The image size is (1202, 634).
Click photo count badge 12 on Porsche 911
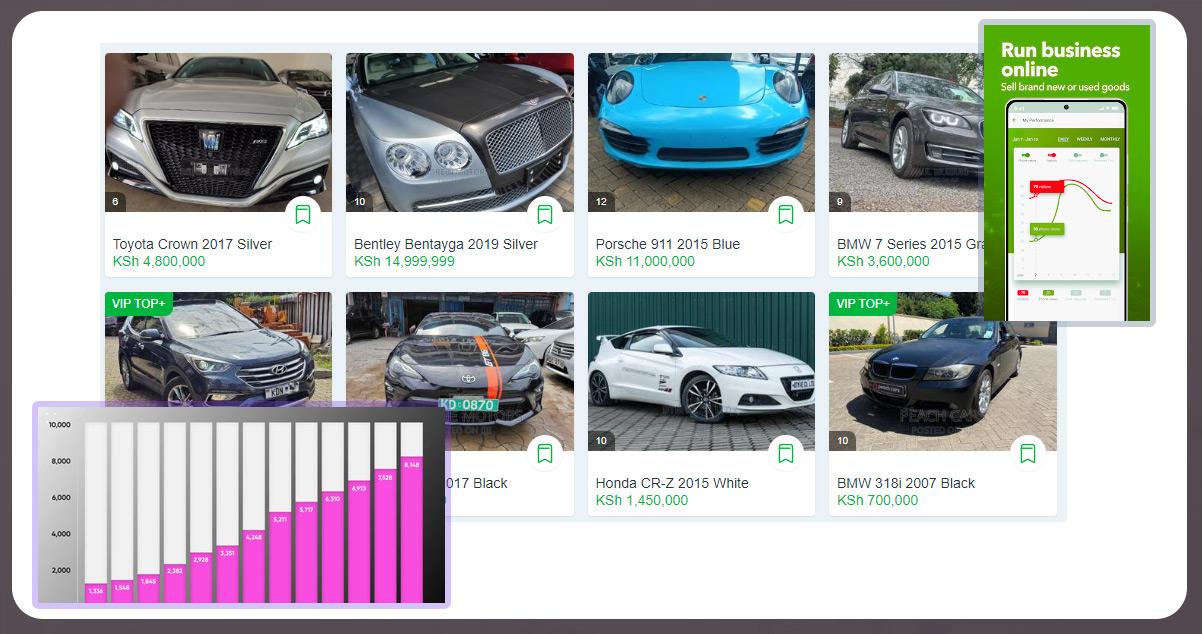point(601,201)
